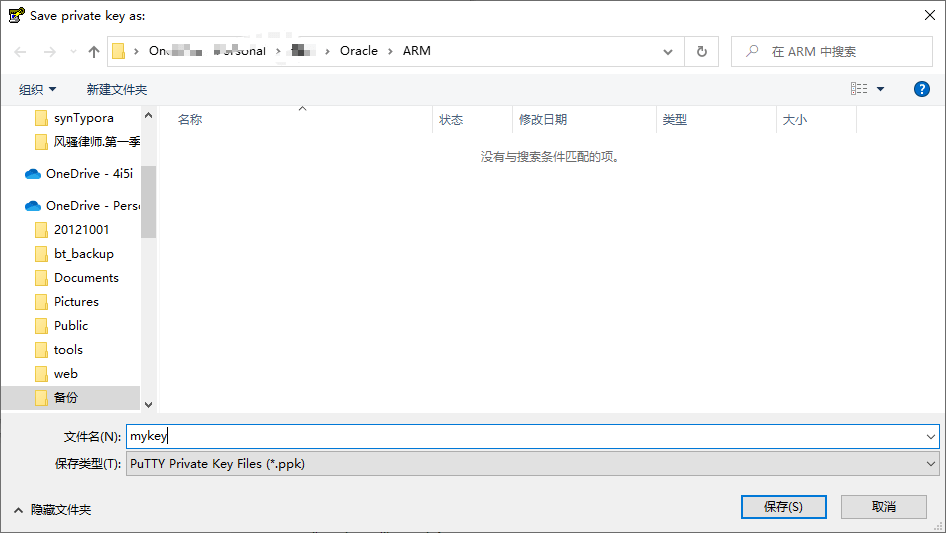
Task: Open the web folder in the sidebar
Action: (x=66, y=374)
